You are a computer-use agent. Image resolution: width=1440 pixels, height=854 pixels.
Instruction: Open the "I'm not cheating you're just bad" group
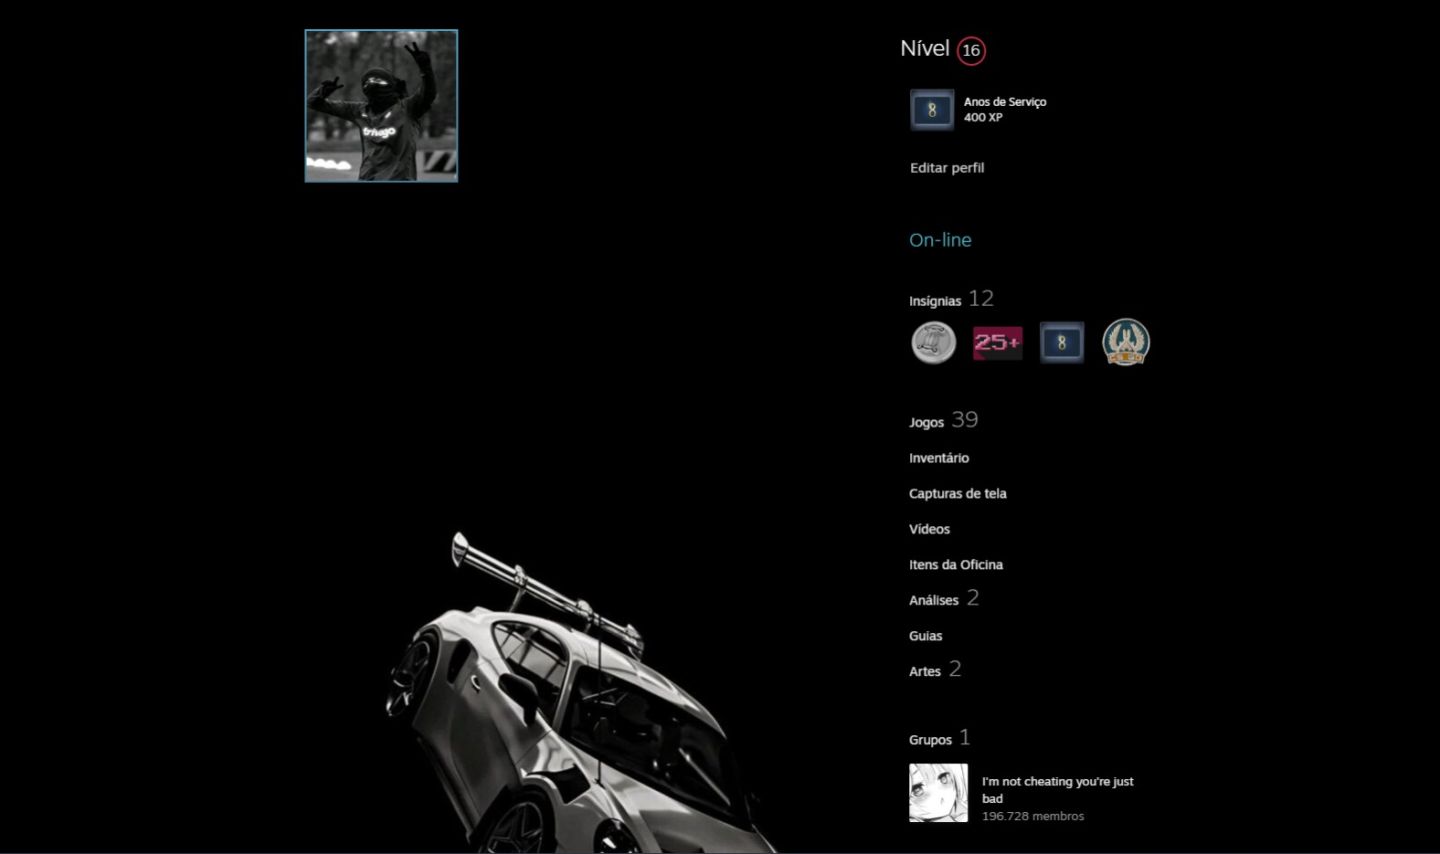[1058, 790]
